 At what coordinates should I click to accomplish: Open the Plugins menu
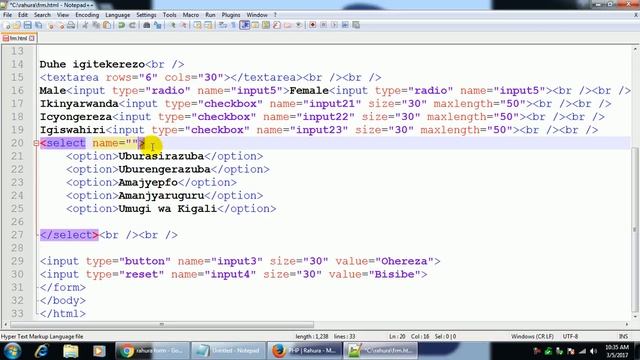[231, 15]
